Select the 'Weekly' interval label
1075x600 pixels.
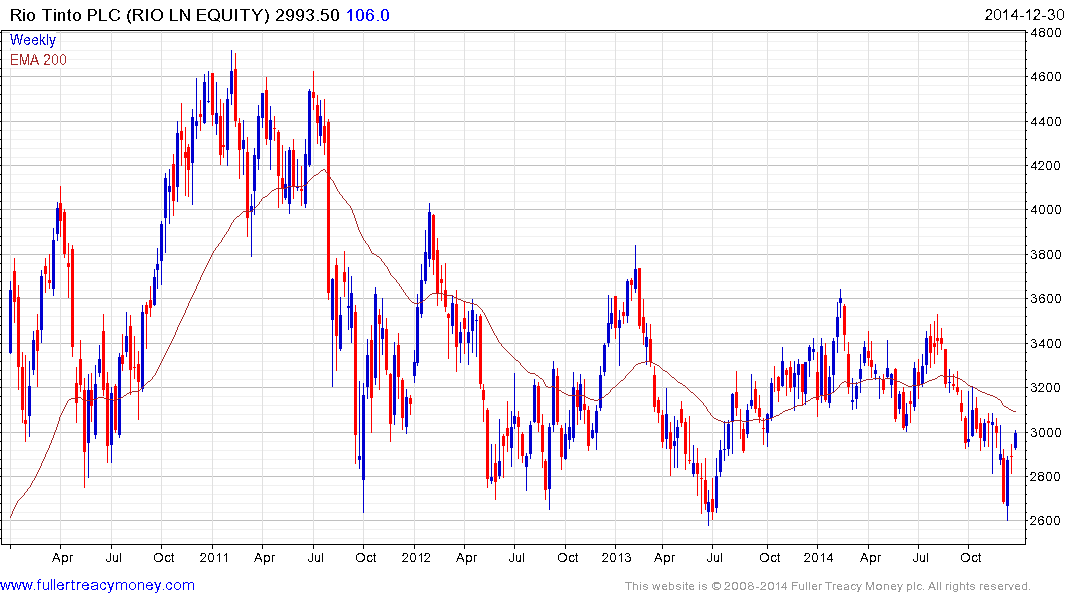(32, 40)
